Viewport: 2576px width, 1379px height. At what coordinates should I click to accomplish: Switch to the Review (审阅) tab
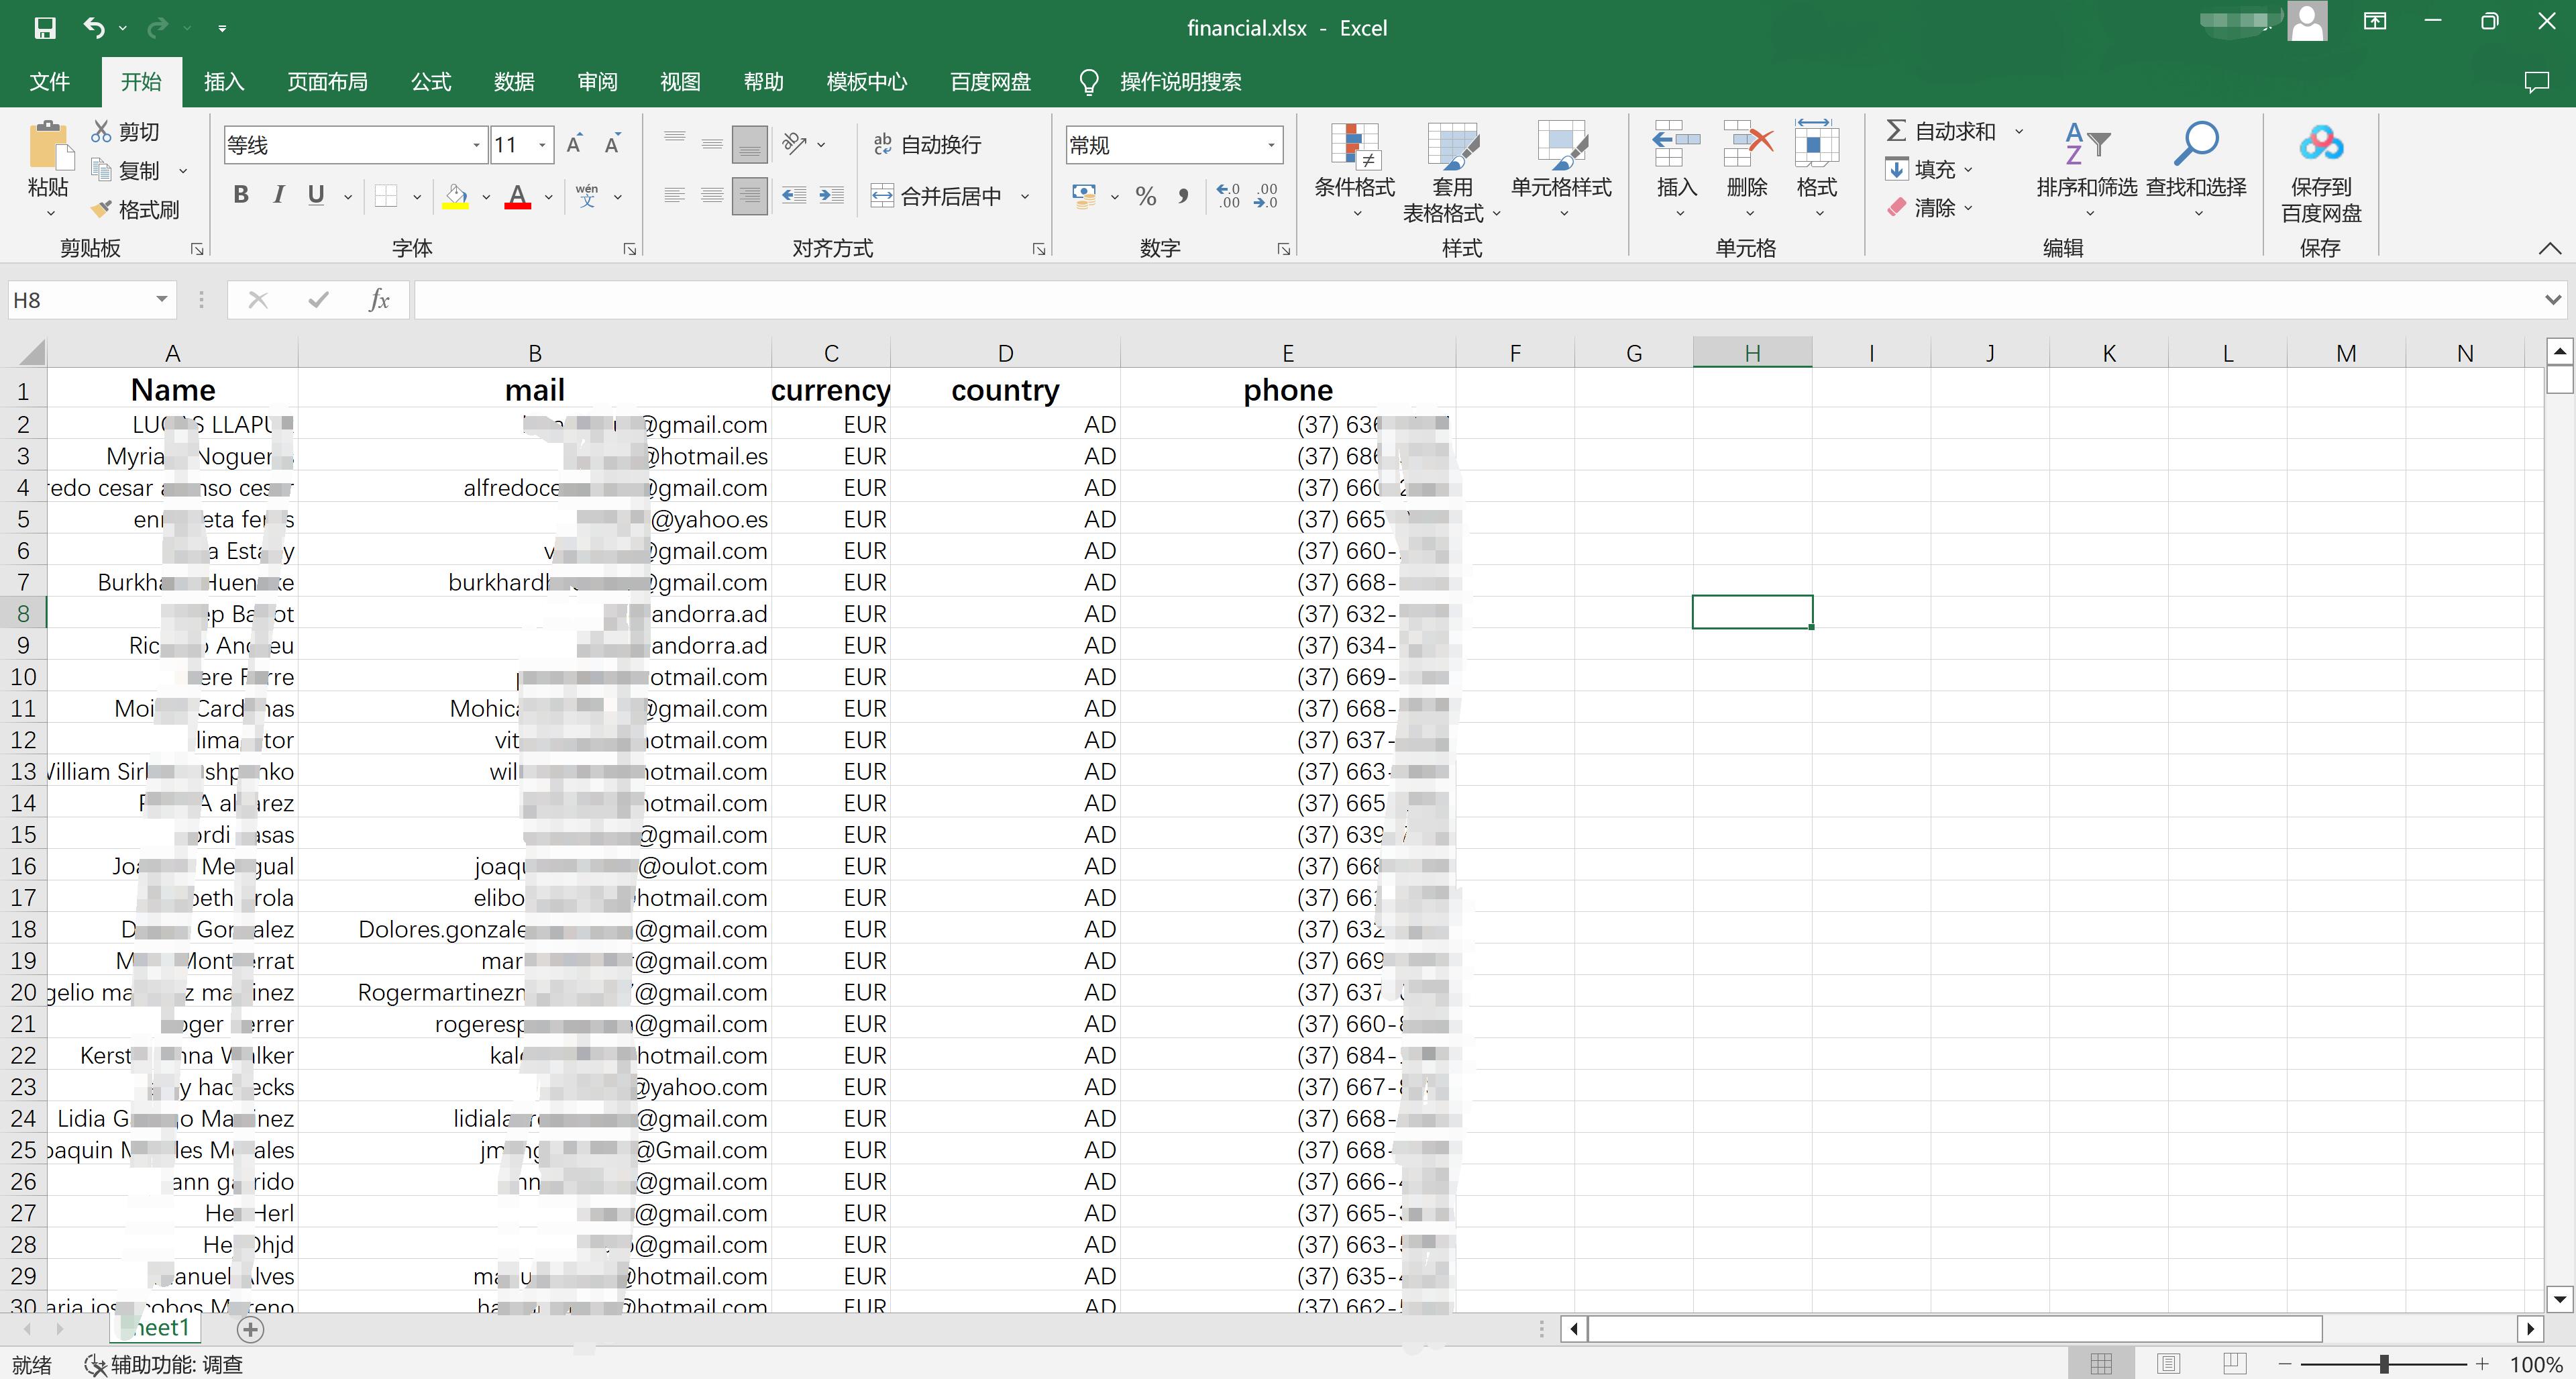597,81
